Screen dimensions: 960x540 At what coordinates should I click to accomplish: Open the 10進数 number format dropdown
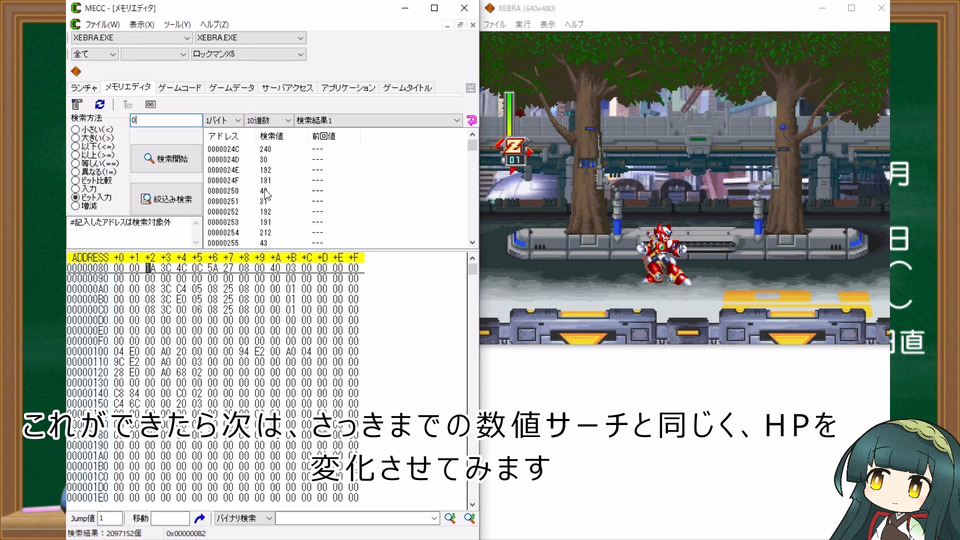tap(268, 121)
